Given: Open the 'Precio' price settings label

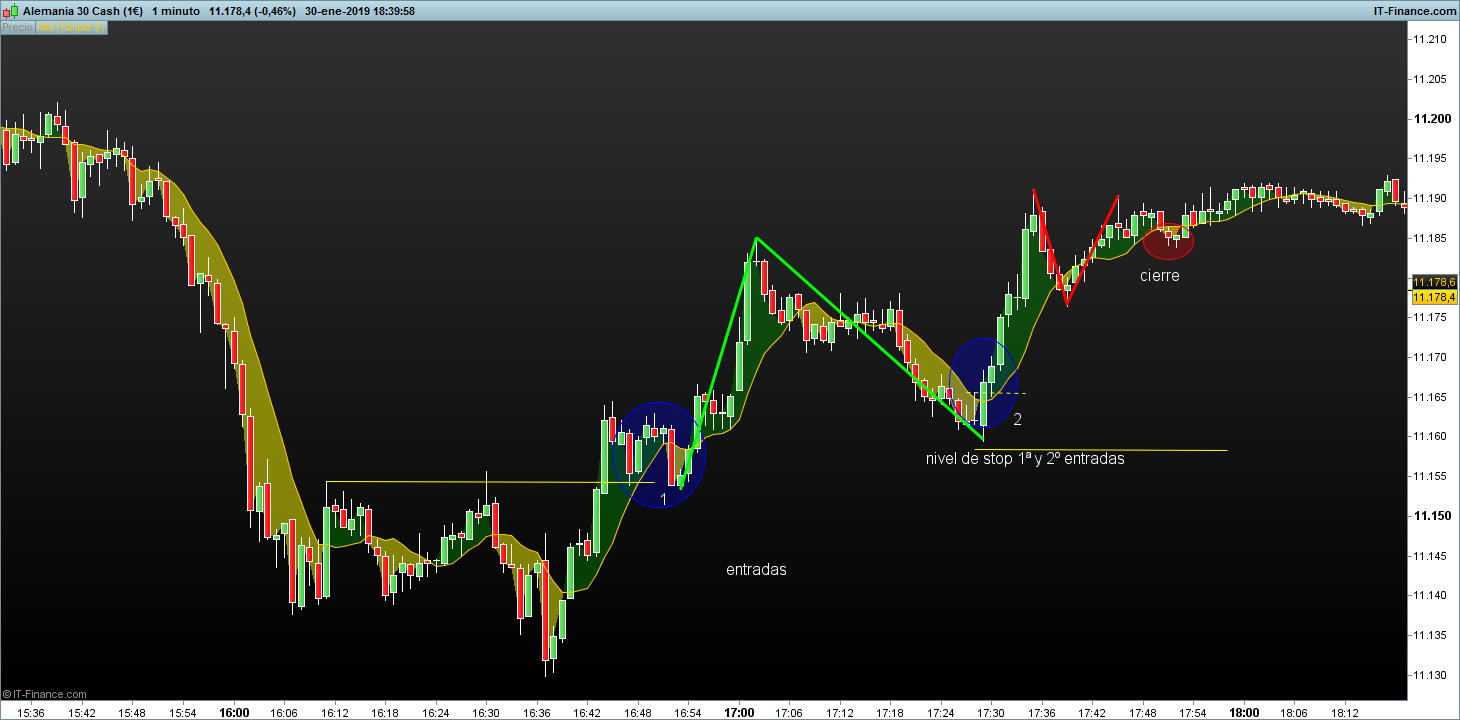Looking at the screenshot, I should click(x=17, y=28).
